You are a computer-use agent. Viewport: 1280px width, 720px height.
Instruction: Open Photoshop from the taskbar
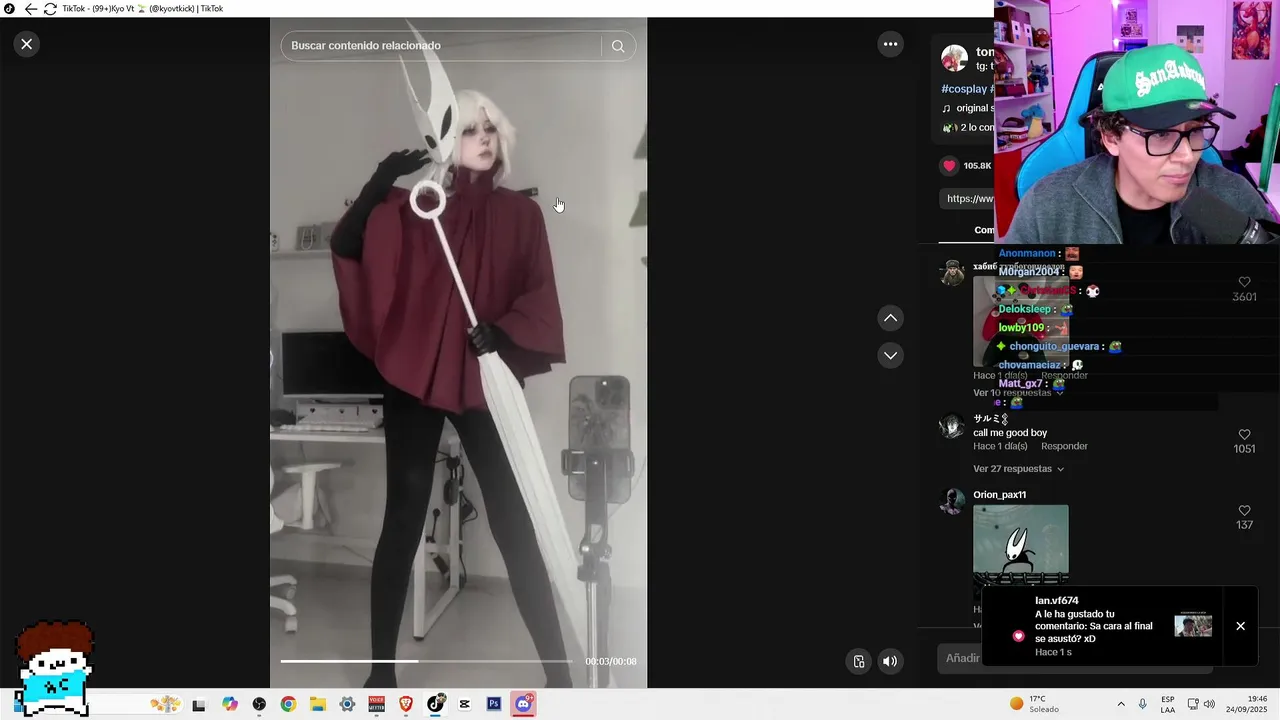494,704
